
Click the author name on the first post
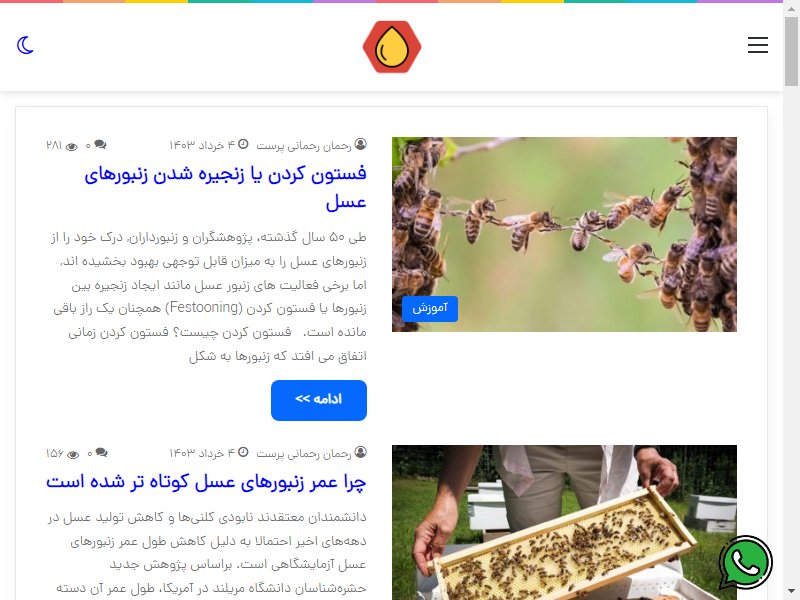click(x=304, y=146)
